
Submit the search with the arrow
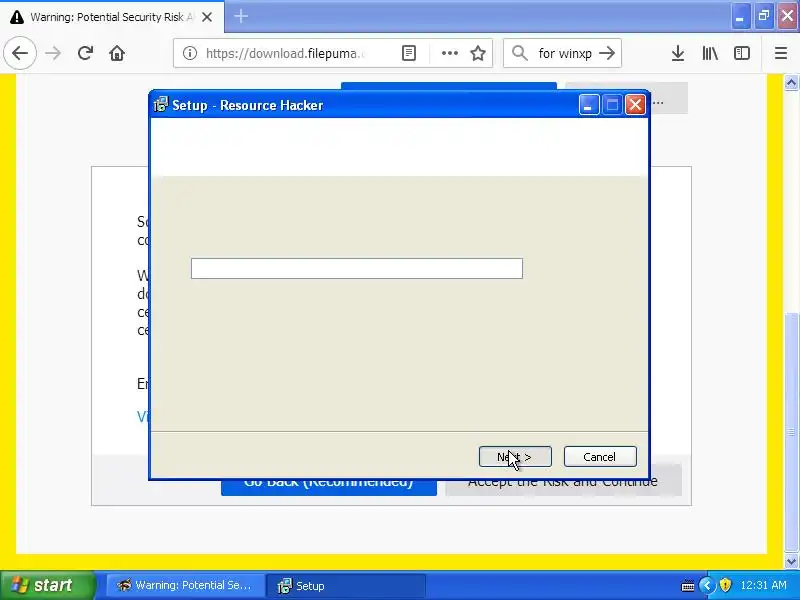tap(607, 53)
